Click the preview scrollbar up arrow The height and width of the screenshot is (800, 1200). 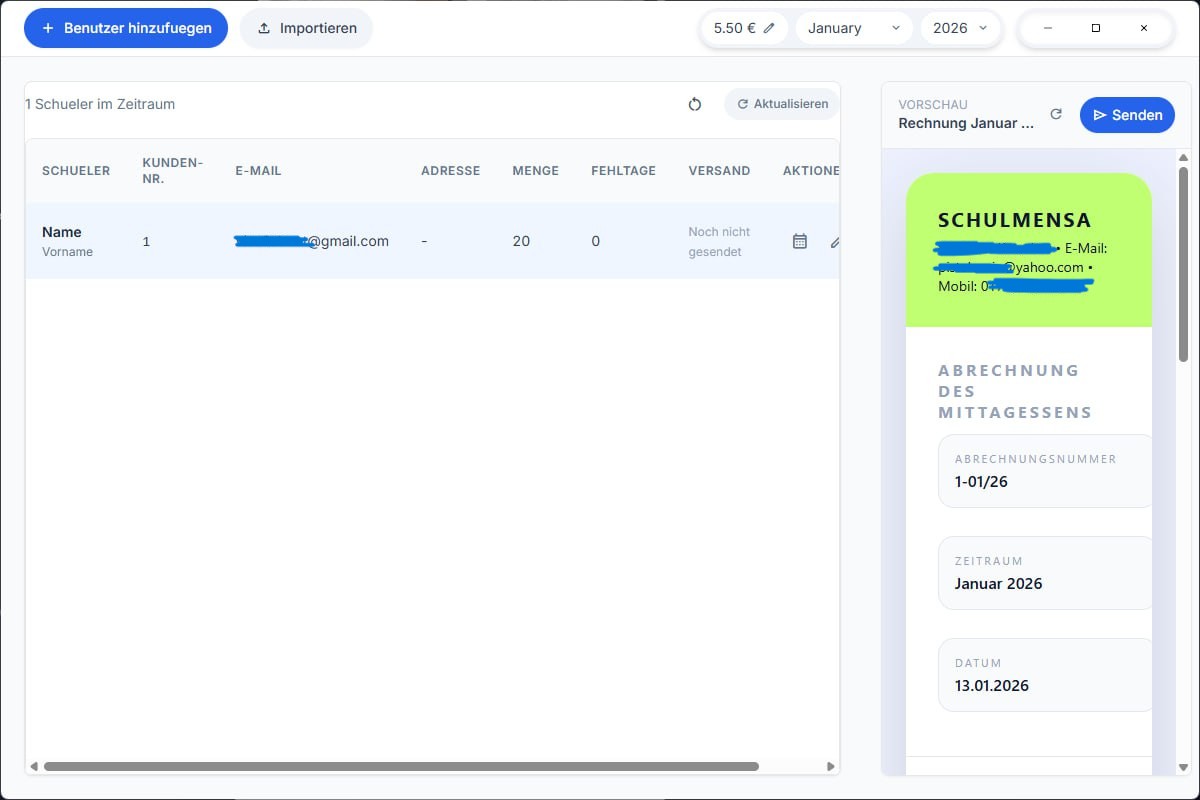(1184, 157)
